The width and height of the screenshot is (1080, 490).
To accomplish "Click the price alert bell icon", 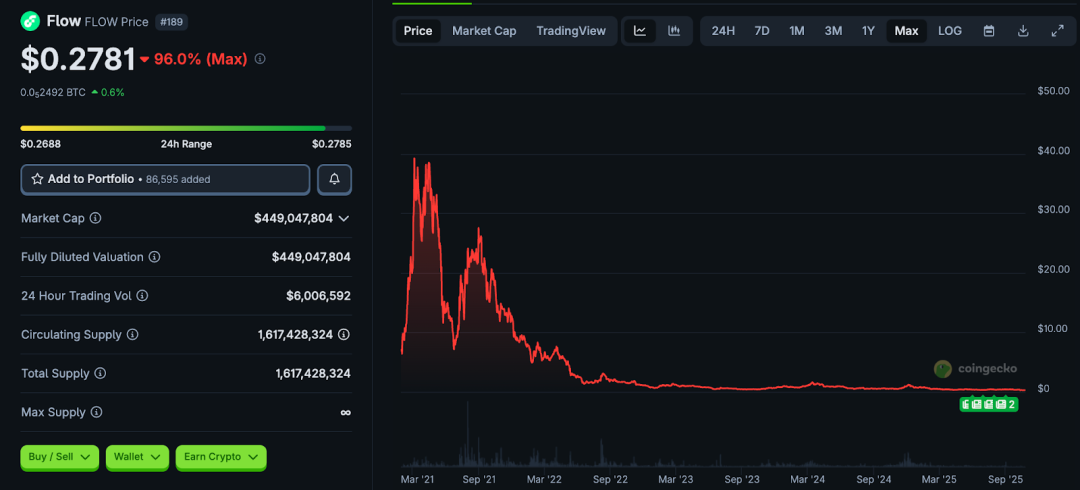I will [x=334, y=179].
